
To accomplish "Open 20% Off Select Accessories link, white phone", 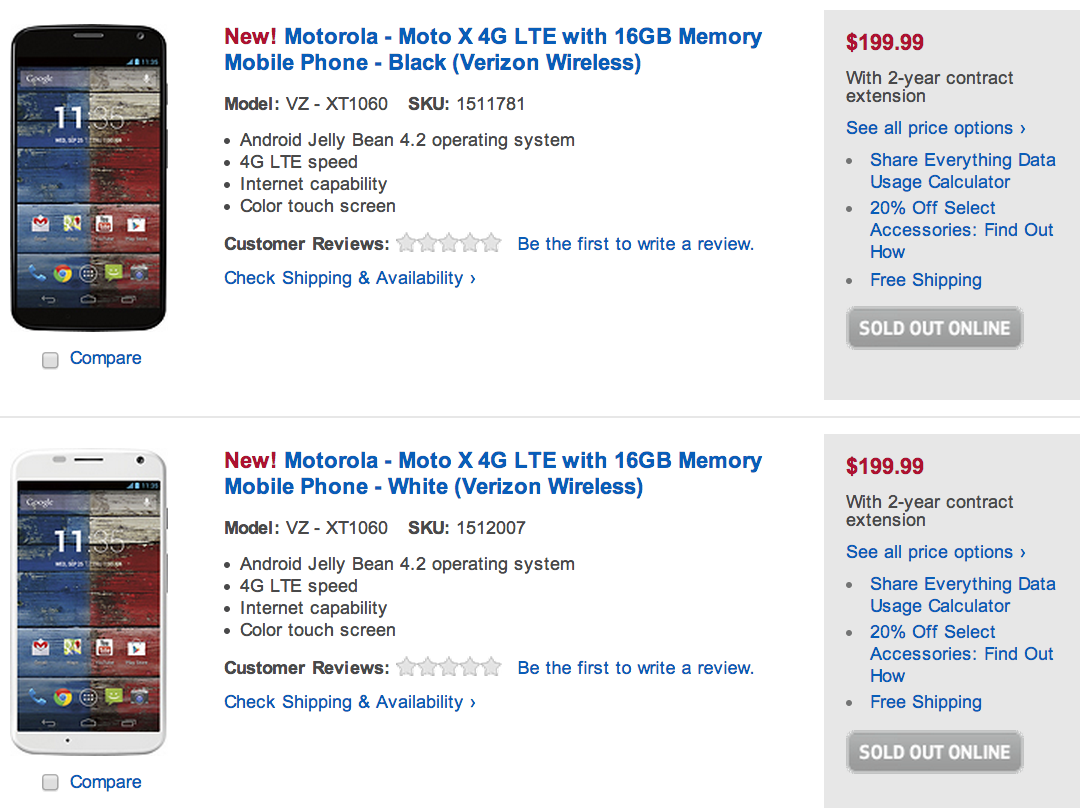I will pos(961,654).
